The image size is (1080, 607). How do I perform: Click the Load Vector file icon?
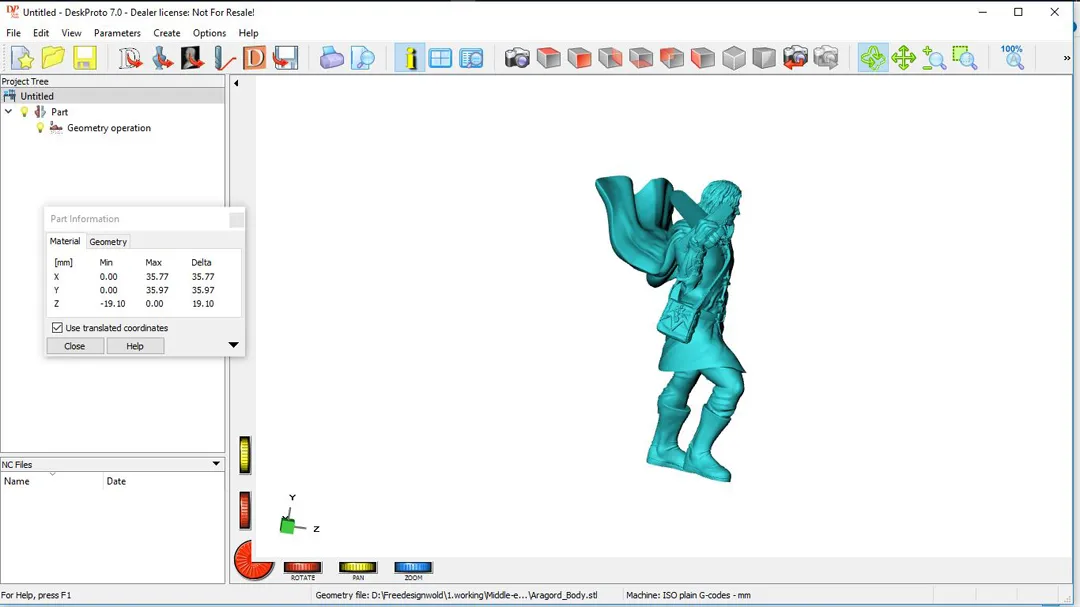coord(130,58)
